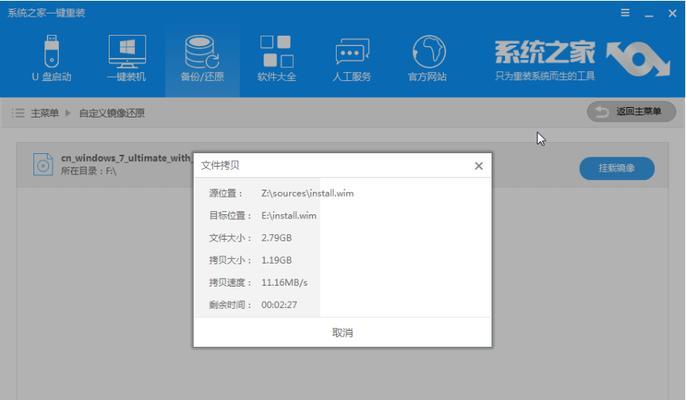
Task: Click source path Z:\sources\install.wim
Action: coord(308,193)
